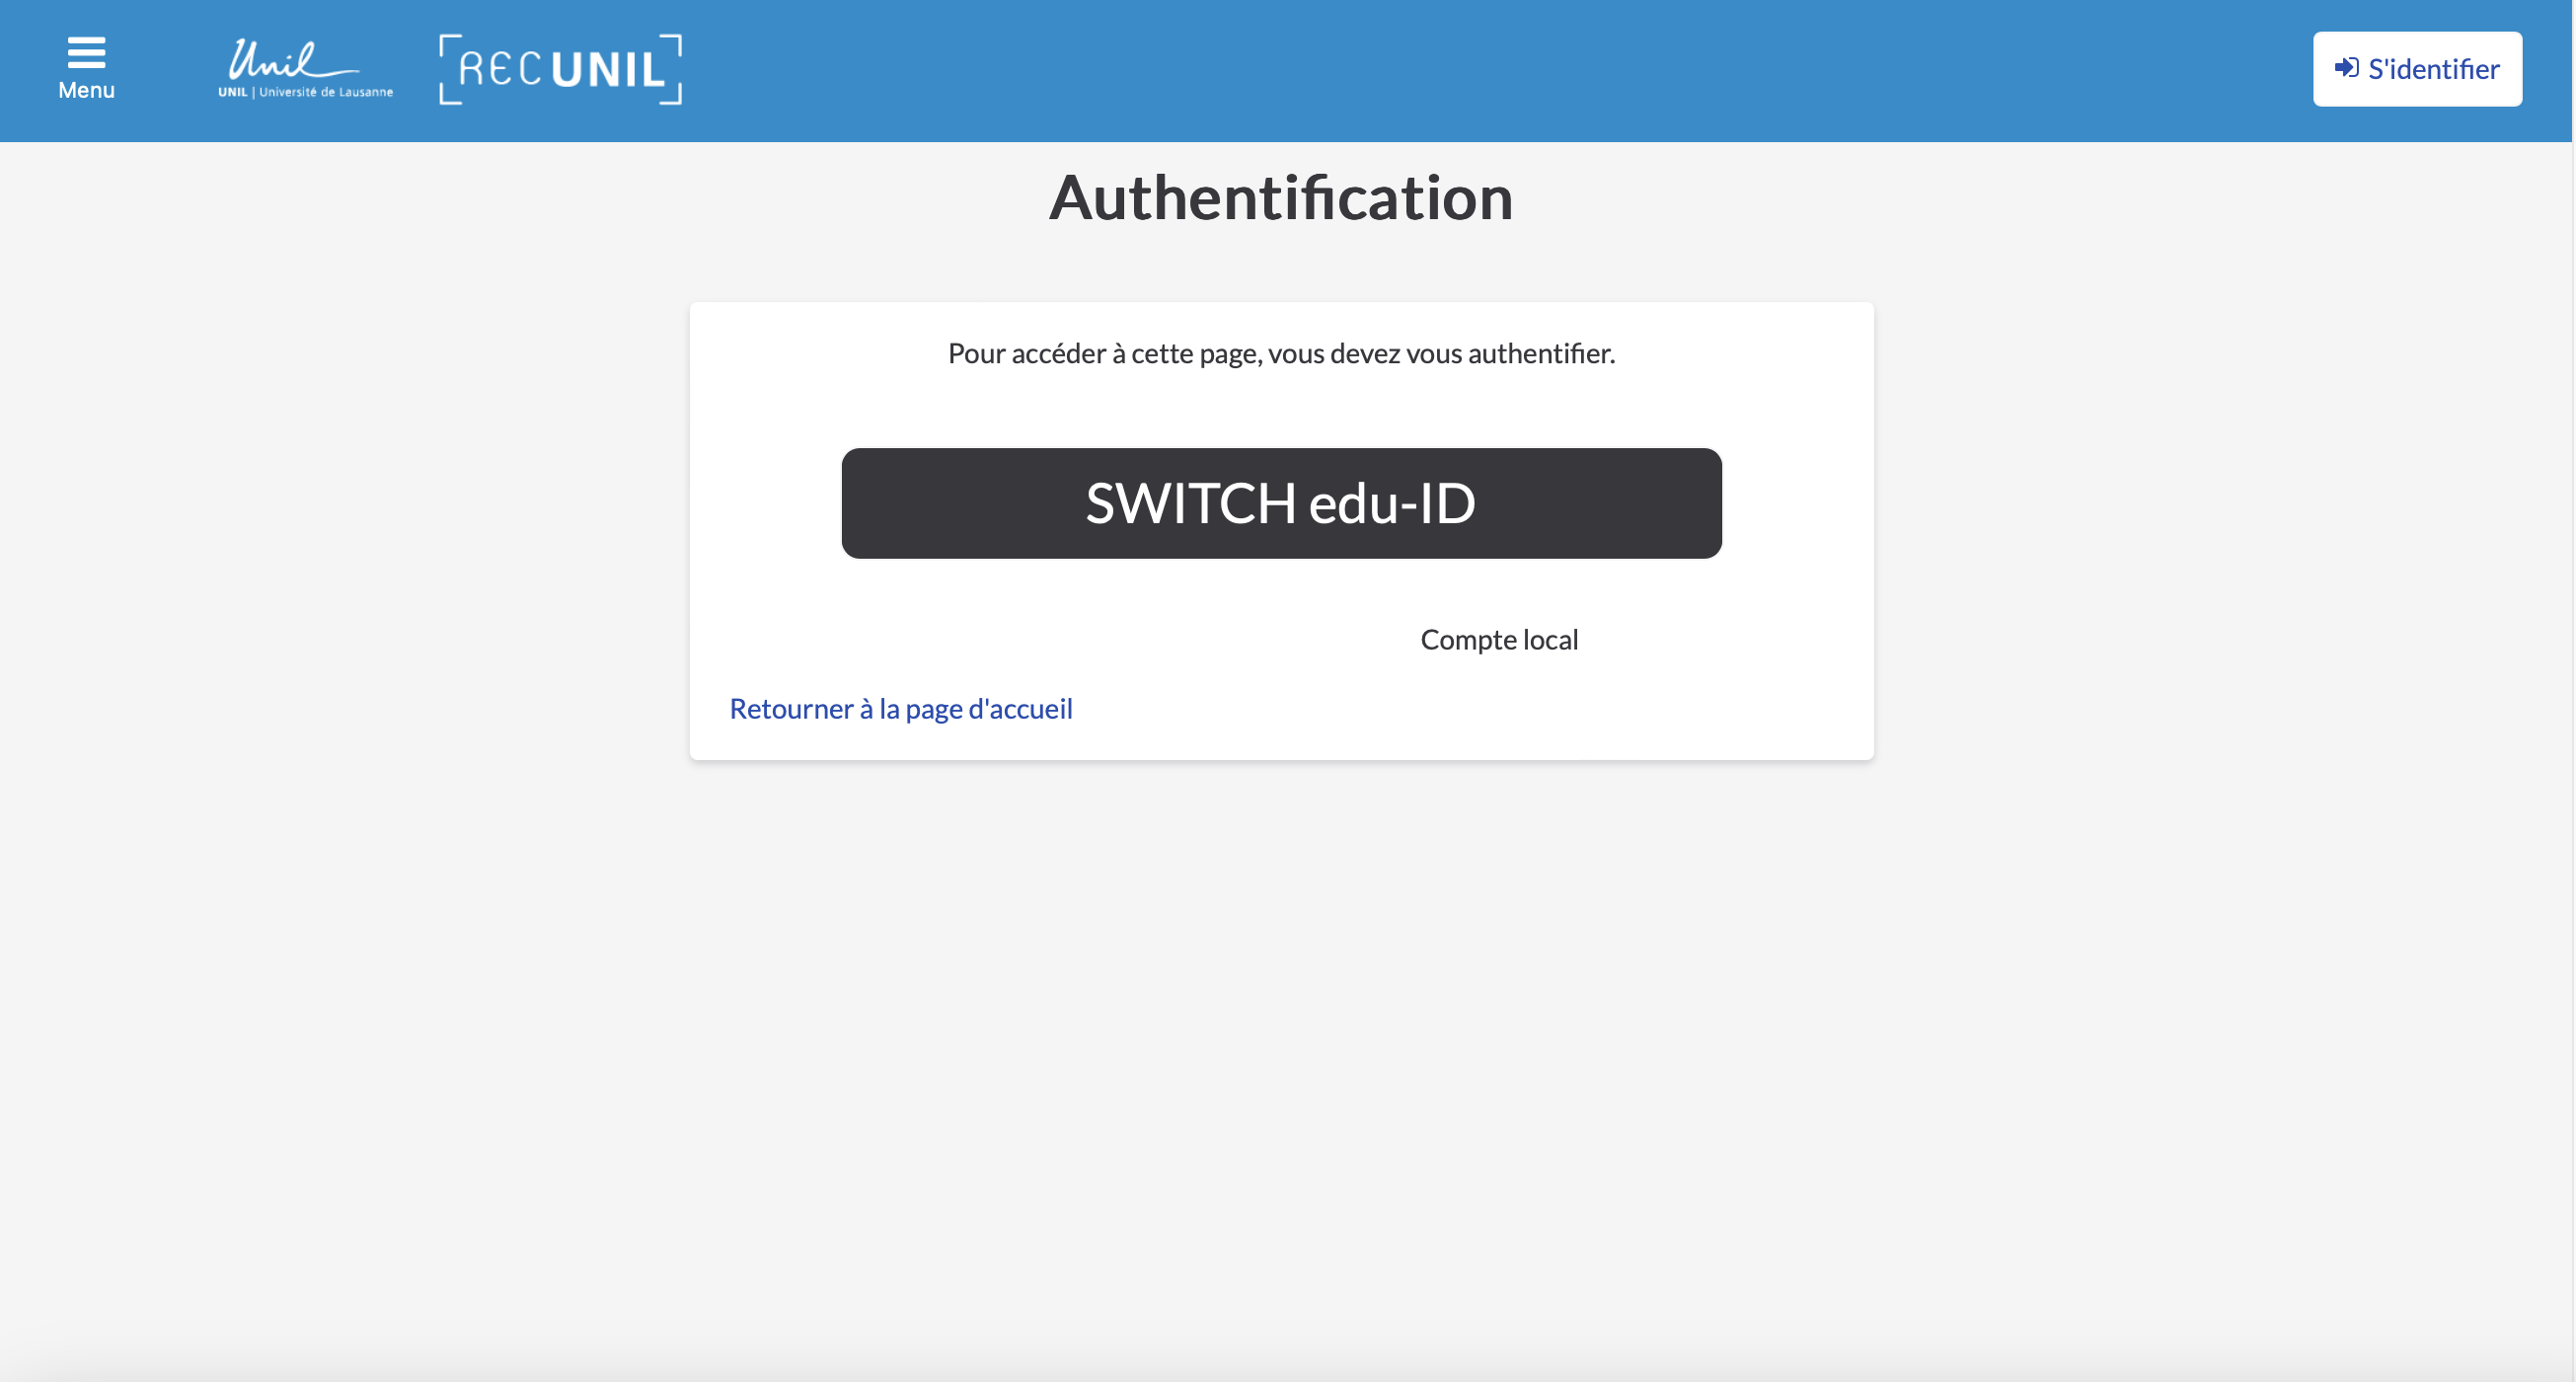Click the thin "REC" letters in the logo
Image resolution: width=2576 pixels, height=1382 pixels.
click(500, 69)
